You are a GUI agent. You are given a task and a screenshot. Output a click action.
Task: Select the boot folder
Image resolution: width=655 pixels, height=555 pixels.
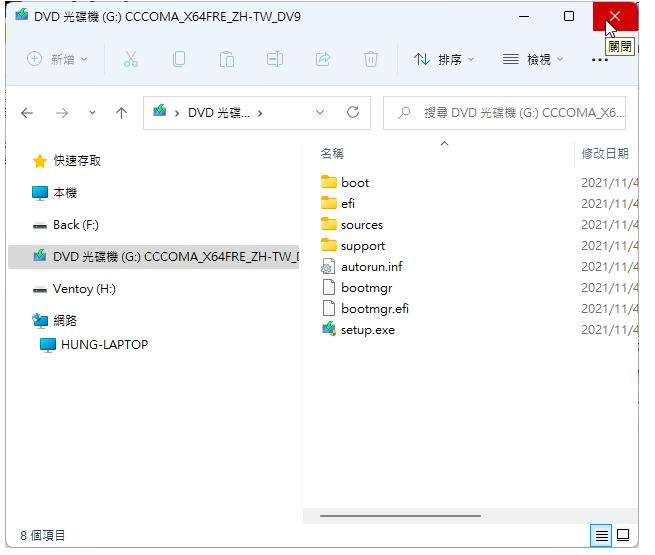tap(355, 183)
